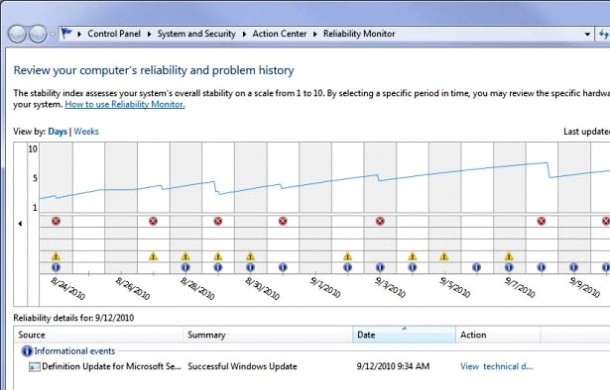610x390 pixels.
Task: Open the address bar history dropdown
Action: pos(587,34)
